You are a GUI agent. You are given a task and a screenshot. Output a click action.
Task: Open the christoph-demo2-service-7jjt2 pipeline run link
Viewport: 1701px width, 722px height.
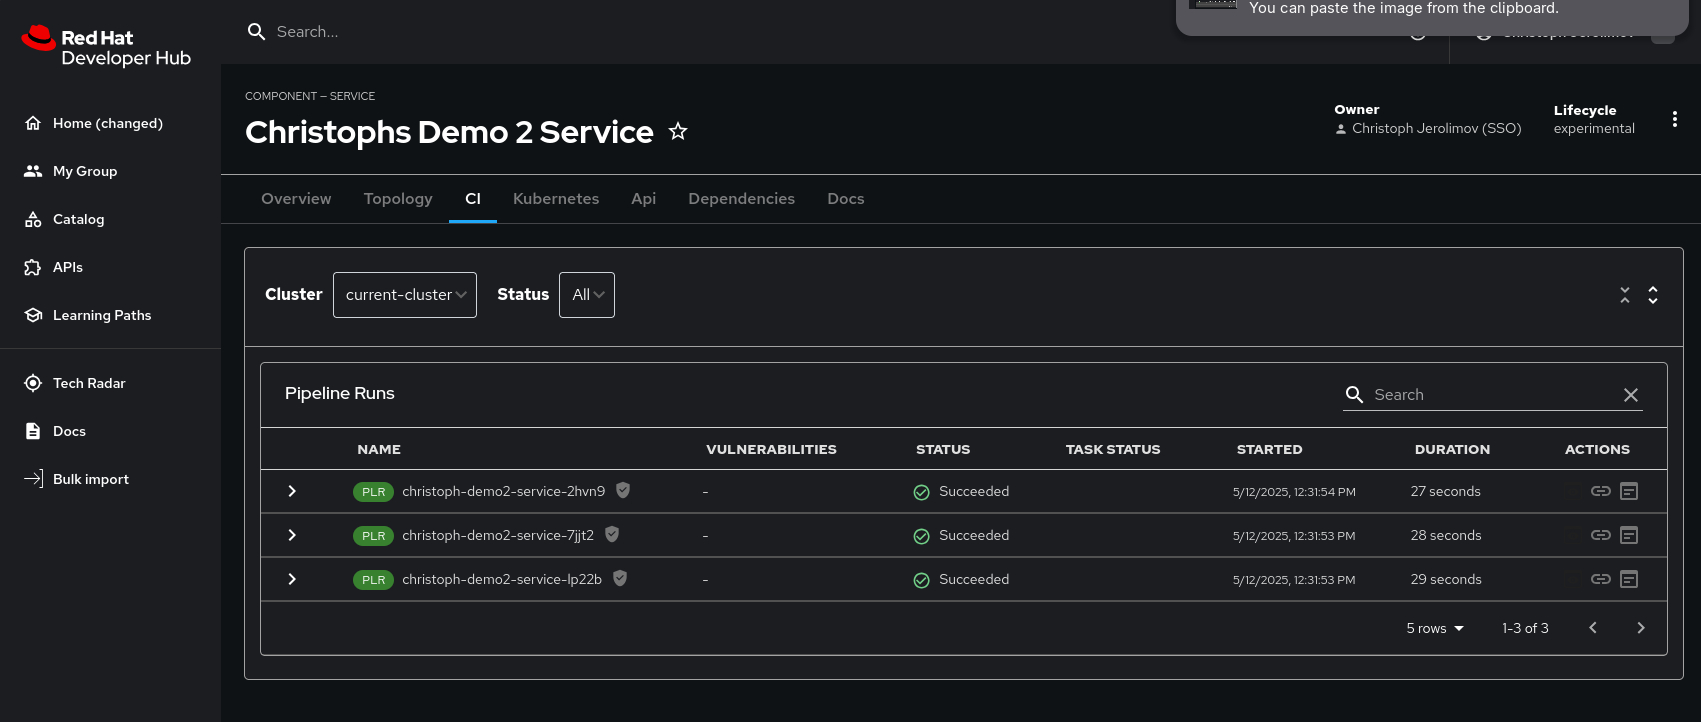click(x=498, y=535)
